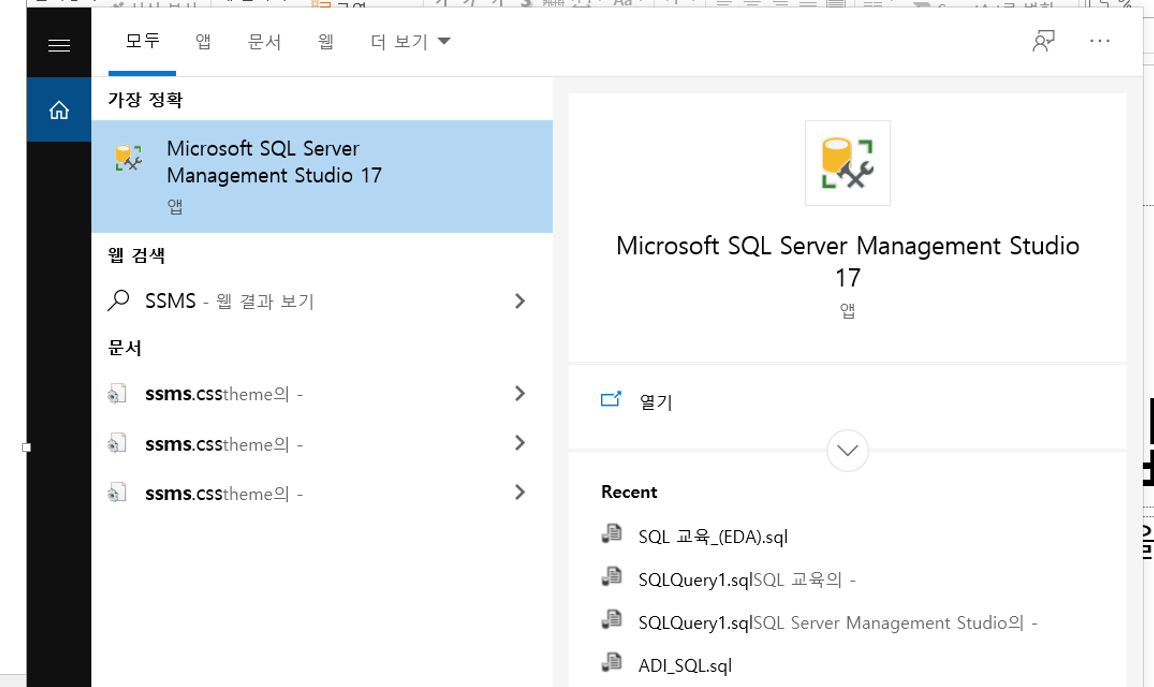Viewport: 1154px width, 687px height.
Task: Select the Microsoft SQL Server Management Studio 17 result
Action: (x=322, y=177)
